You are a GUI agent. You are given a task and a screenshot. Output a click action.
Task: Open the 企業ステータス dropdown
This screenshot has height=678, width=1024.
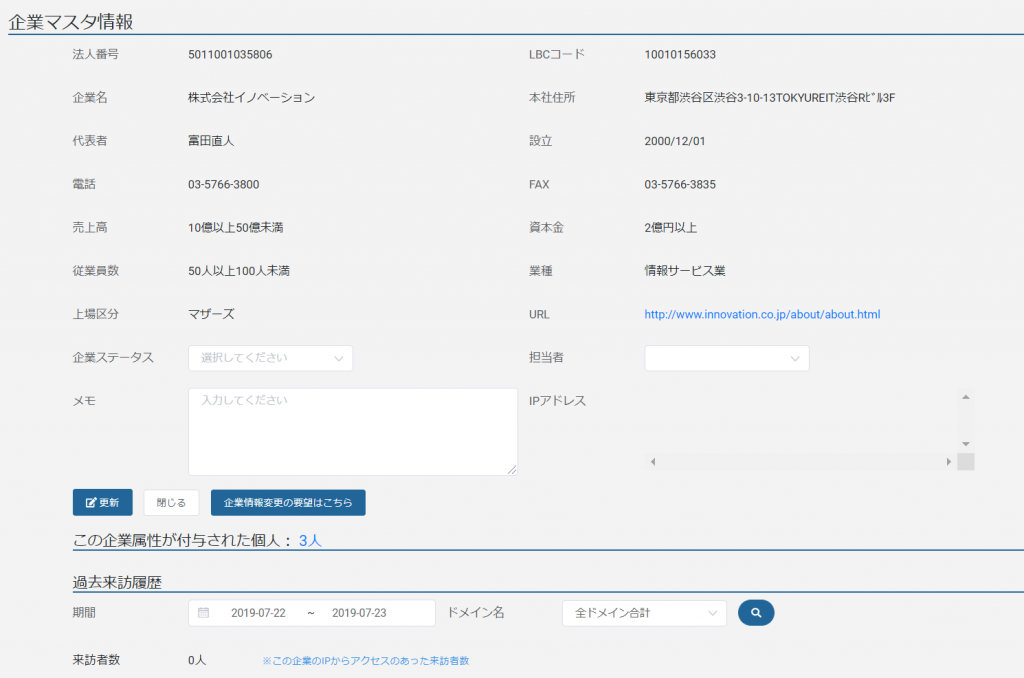[x=270, y=358]
